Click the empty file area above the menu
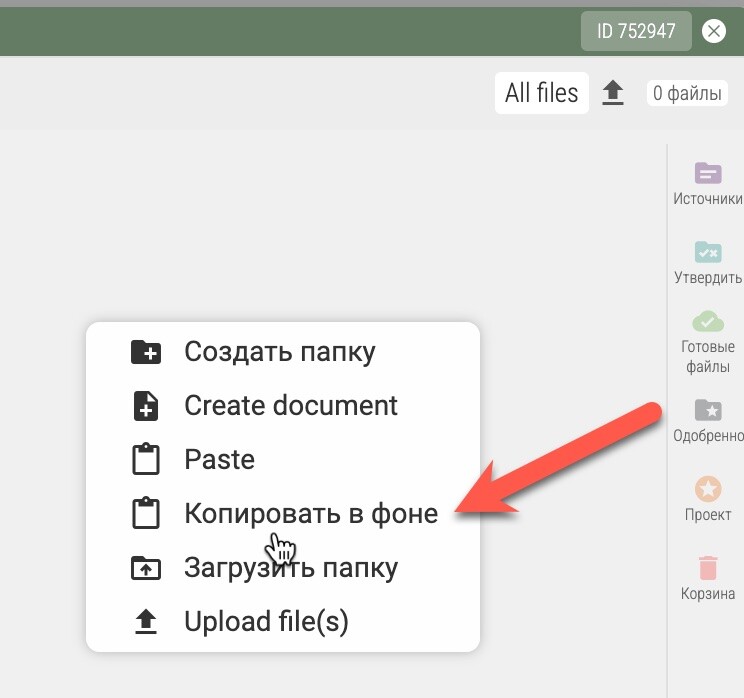Image resolution: width=744 pixels, height=698 pixels. (x=300, y=230)
